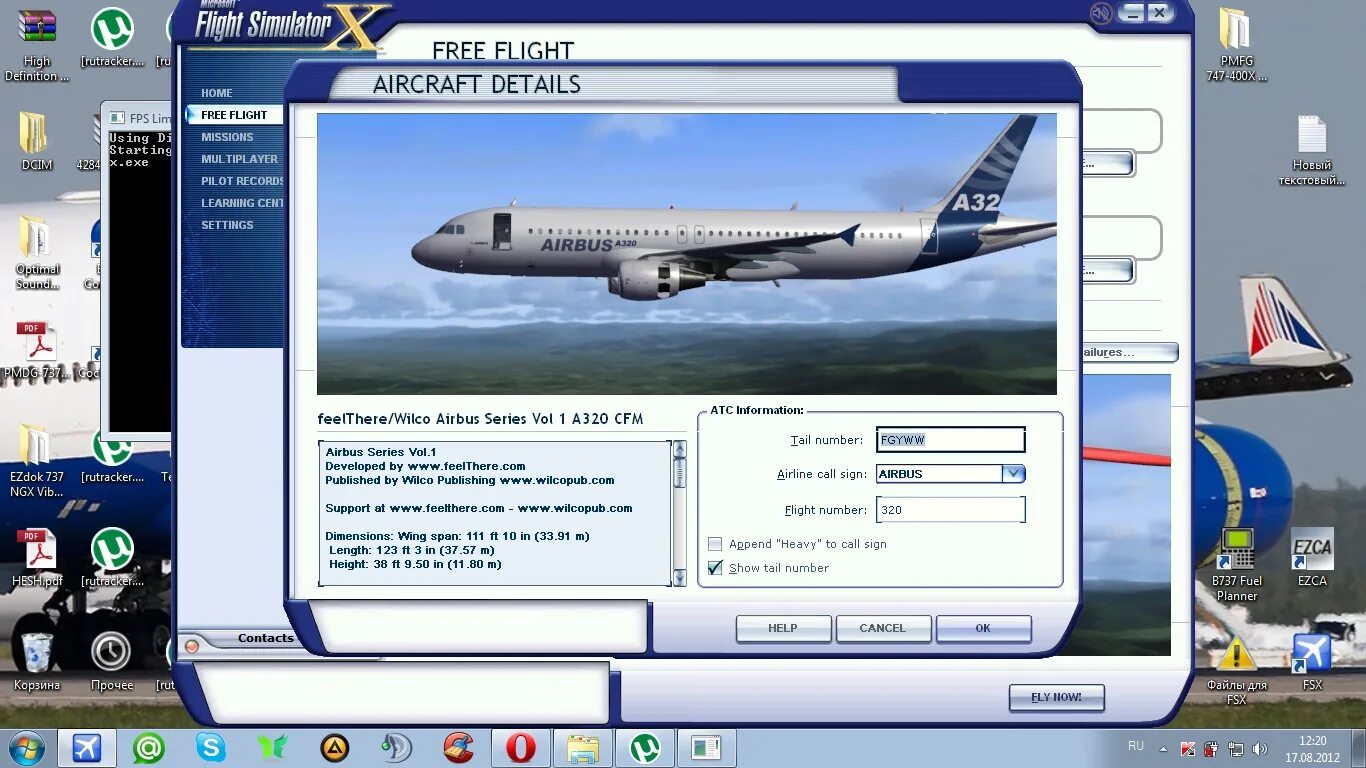Open the Файлы для FSX warning icon
Image resolution: width=1366 pixels, height=768 pixels.
click(1236, 669)
